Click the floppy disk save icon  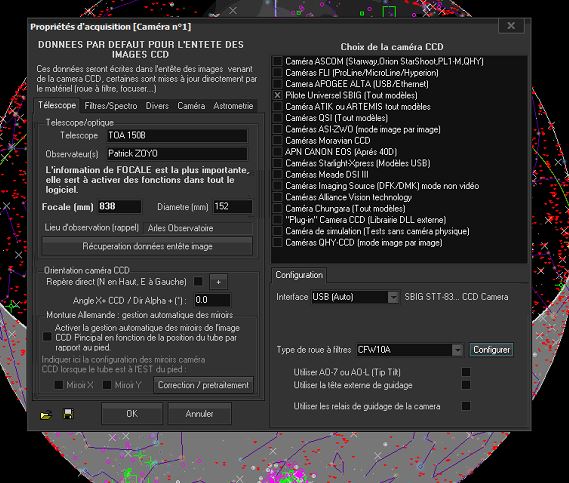(68, 414)
